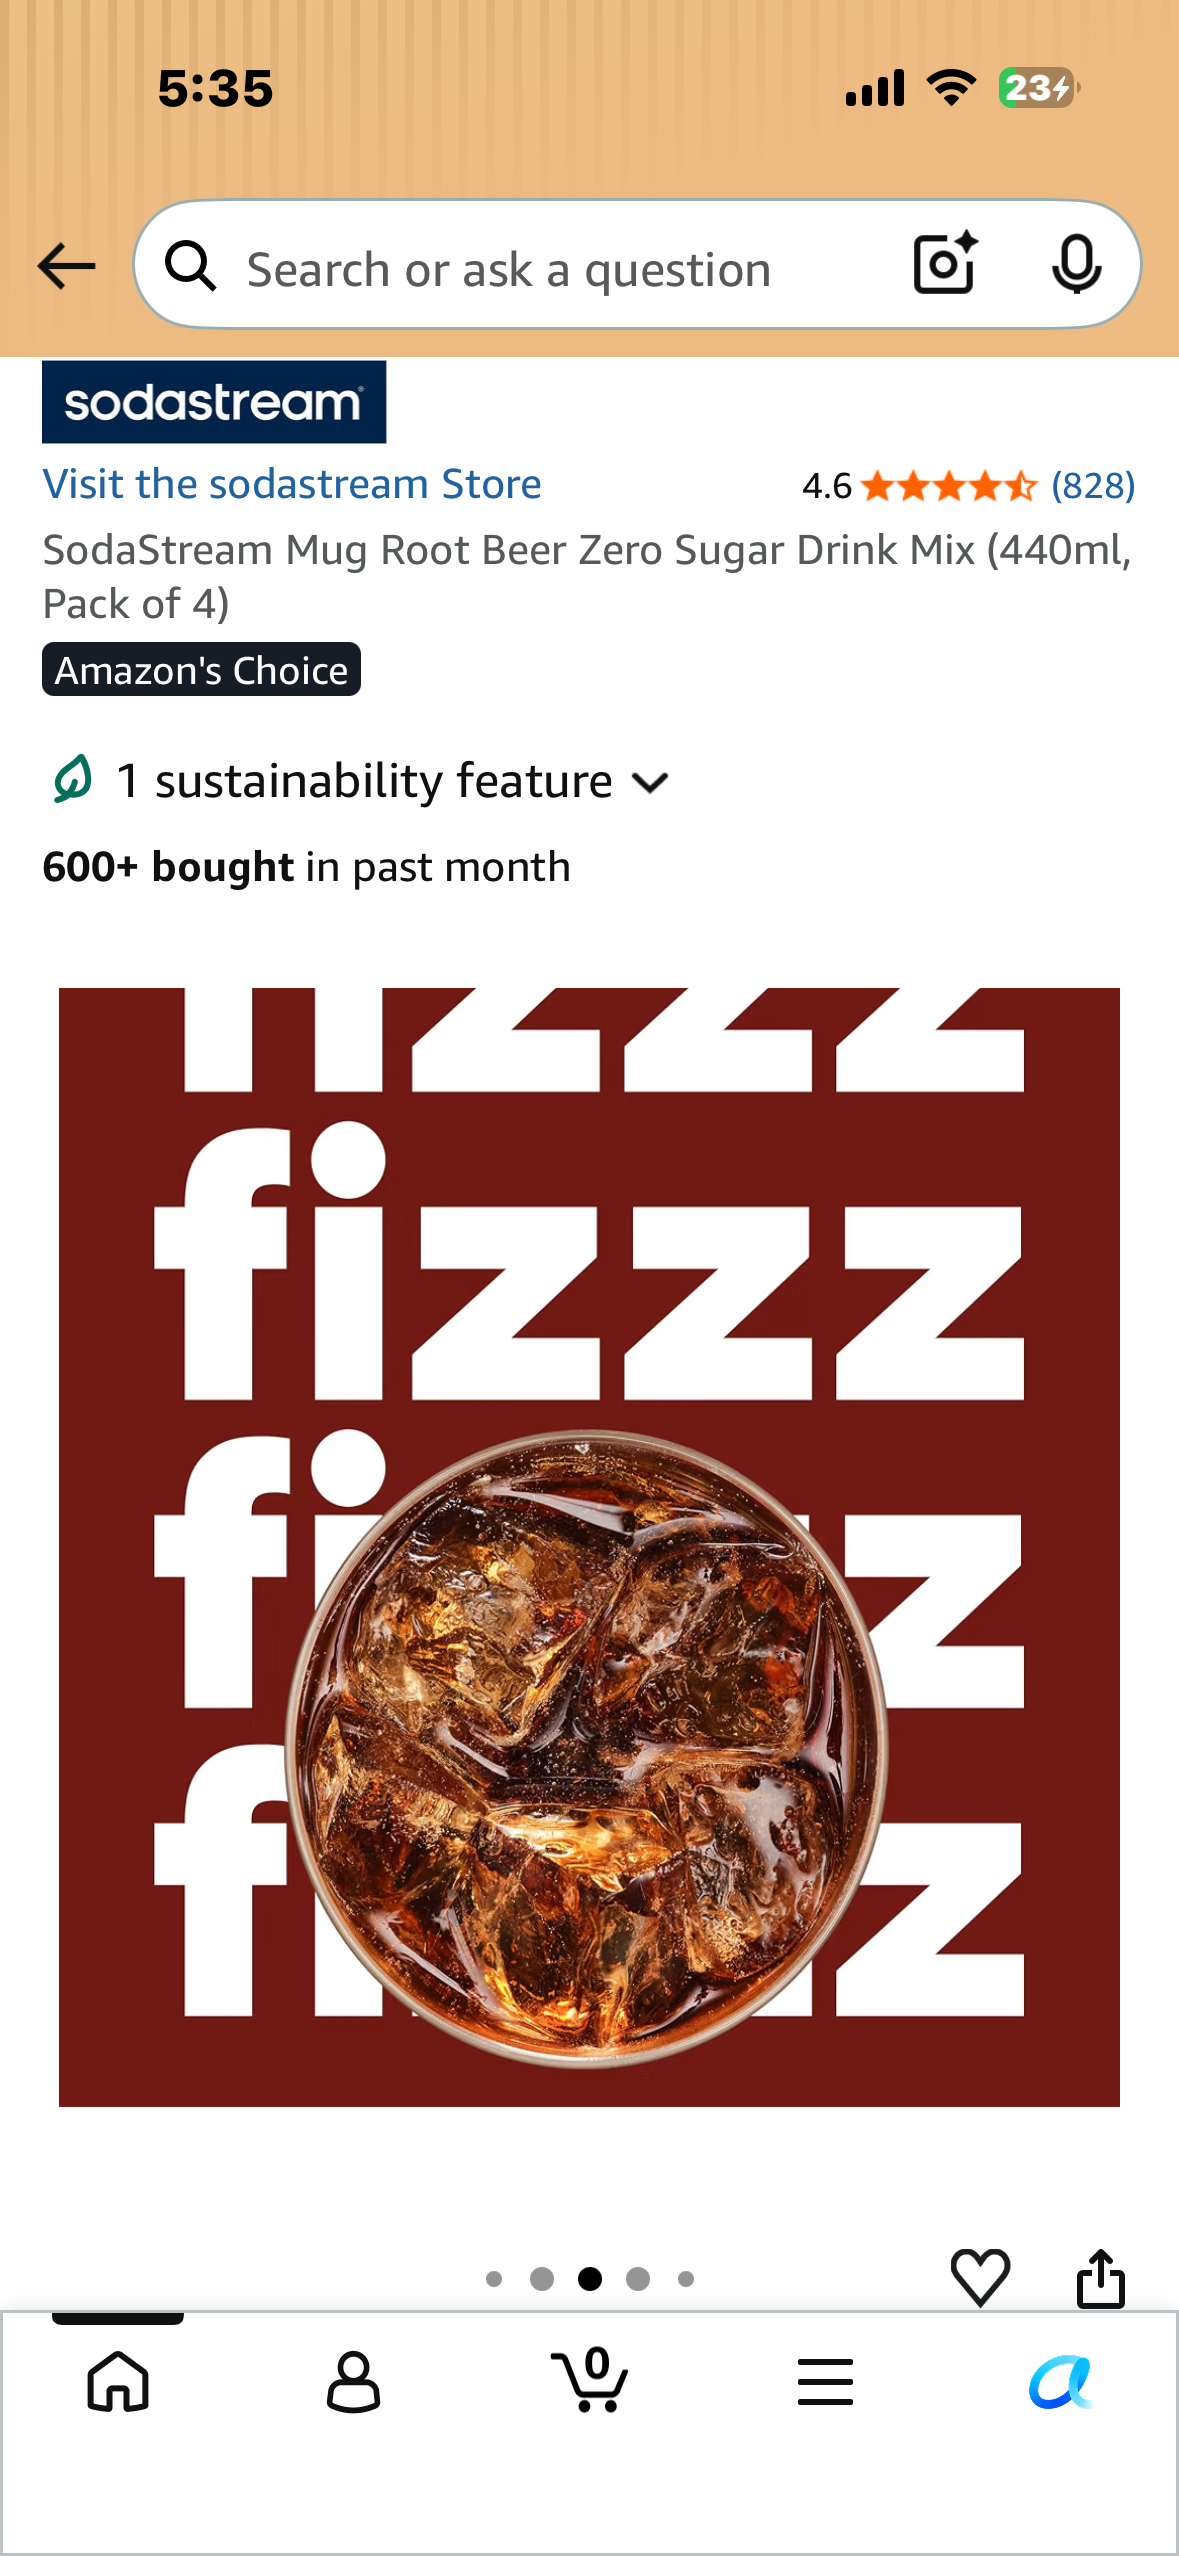Launch the Alexa assistant icon
Image resolution: width=1179 pixels, height=2556 pixels.
coord(1061,2381)
